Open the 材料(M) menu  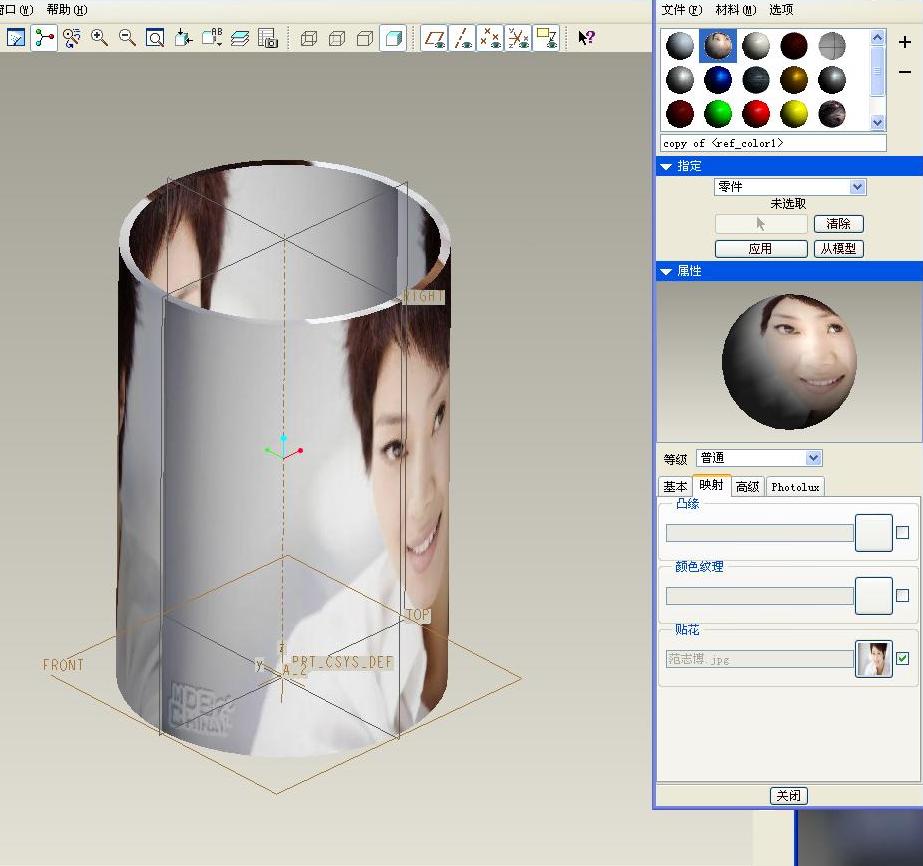pos(734,10)
